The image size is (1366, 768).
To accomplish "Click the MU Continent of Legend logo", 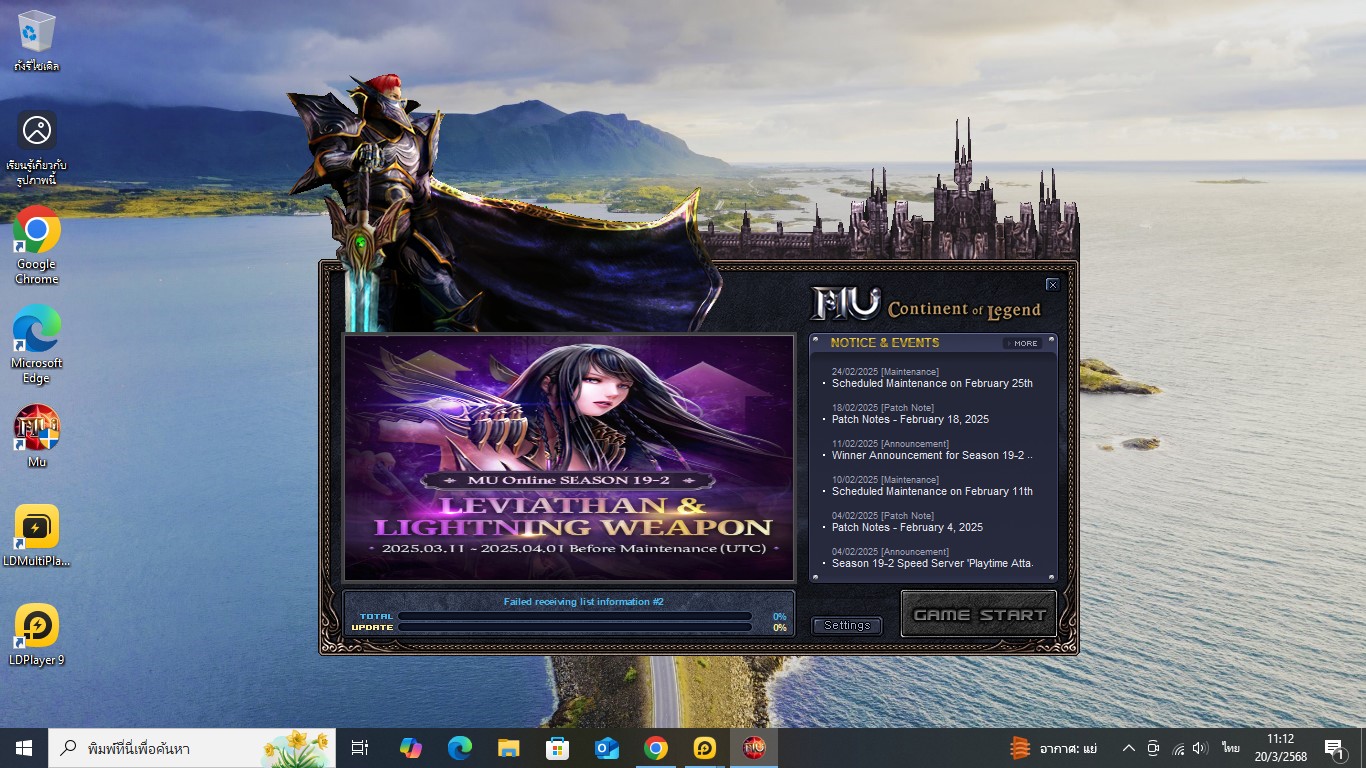I will point(926,305).
